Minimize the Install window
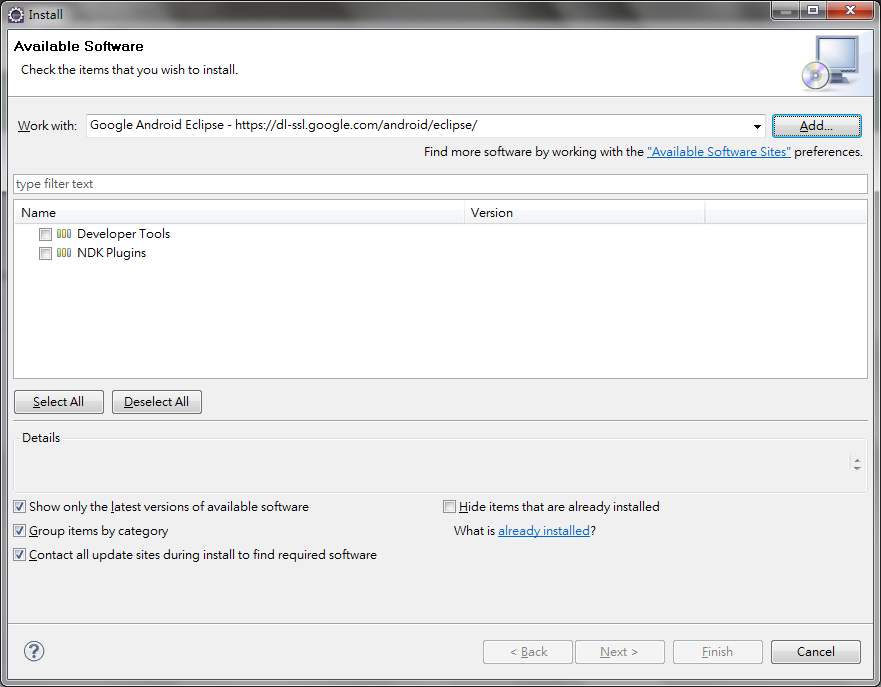The width and height of the screenshot is (881, 687). [x=786, y=11]
